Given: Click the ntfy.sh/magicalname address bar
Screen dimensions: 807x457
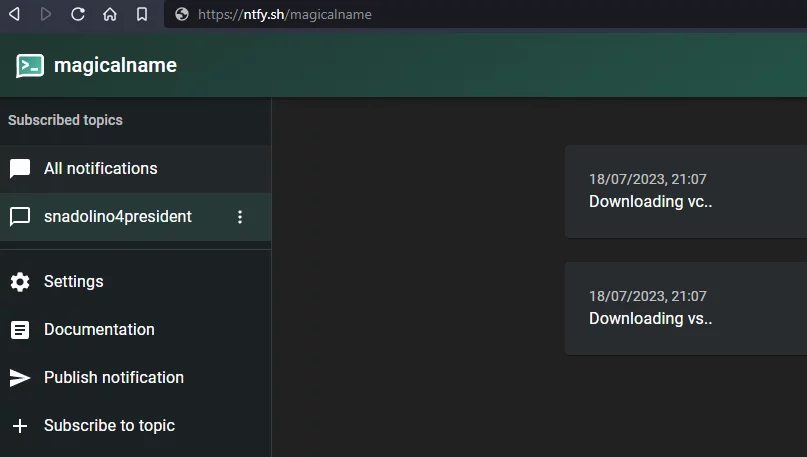Looking at the screenshot, I should 400,14.
